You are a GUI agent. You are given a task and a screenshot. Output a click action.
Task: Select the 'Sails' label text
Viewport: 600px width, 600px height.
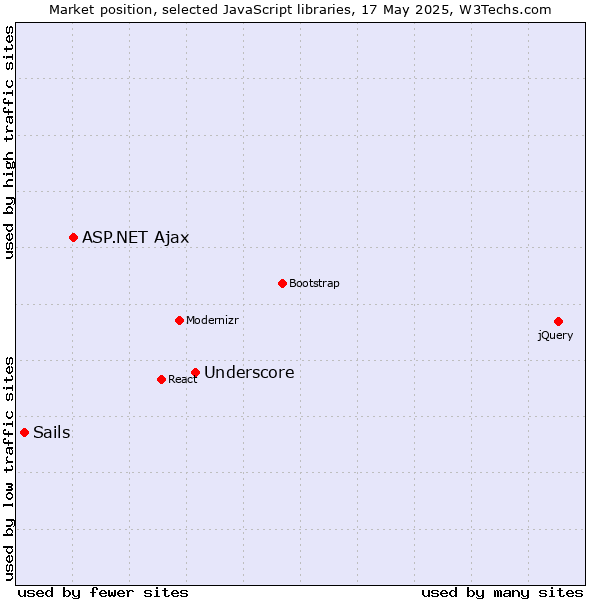coord(52,433)
